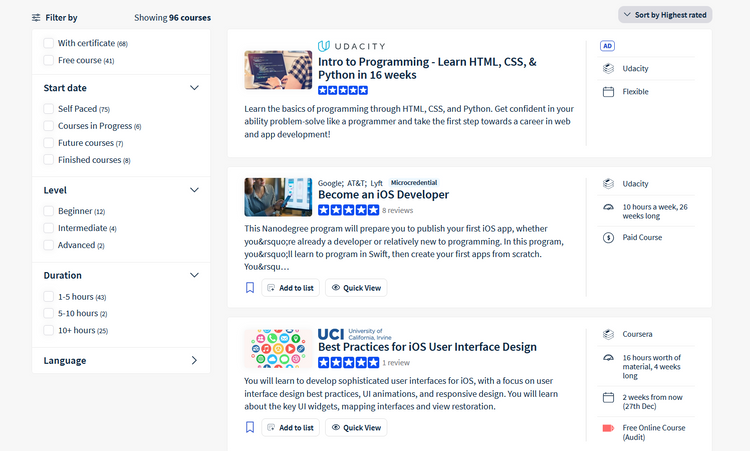Tick the Advanced level checkbox
Image resolution: width=750 pixels, height=451 pixels.
tap(48, 245)
